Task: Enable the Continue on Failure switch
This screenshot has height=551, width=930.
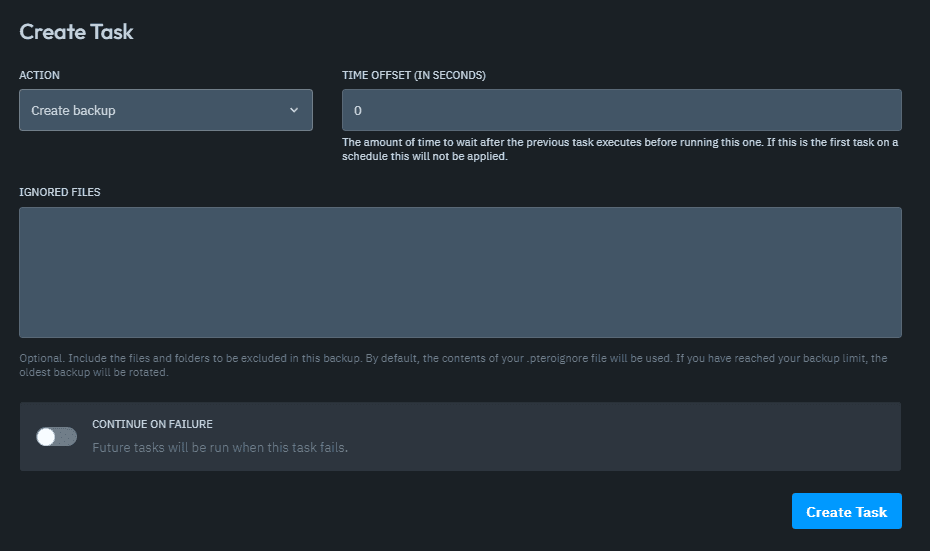Action: point(56,436)
